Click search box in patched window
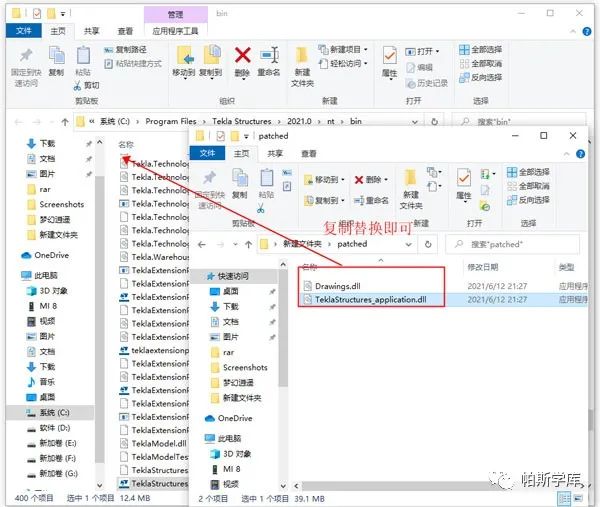 click(513, 244)
